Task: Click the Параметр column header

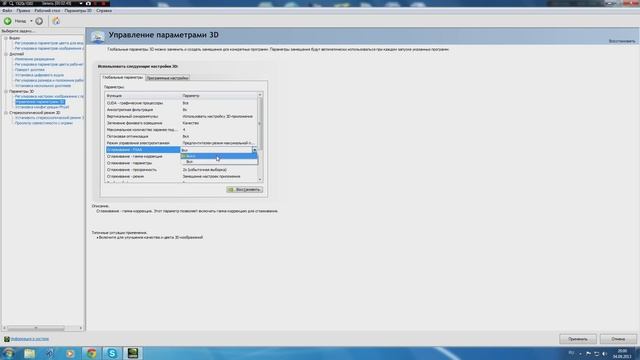Action: click(x=219, y=96)
